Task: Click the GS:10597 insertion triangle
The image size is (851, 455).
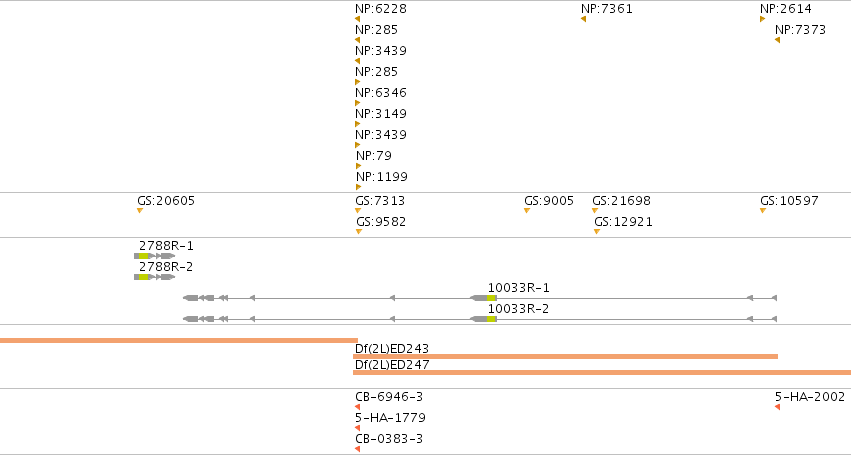Action: pyautogui.click(x=763, y=211)
